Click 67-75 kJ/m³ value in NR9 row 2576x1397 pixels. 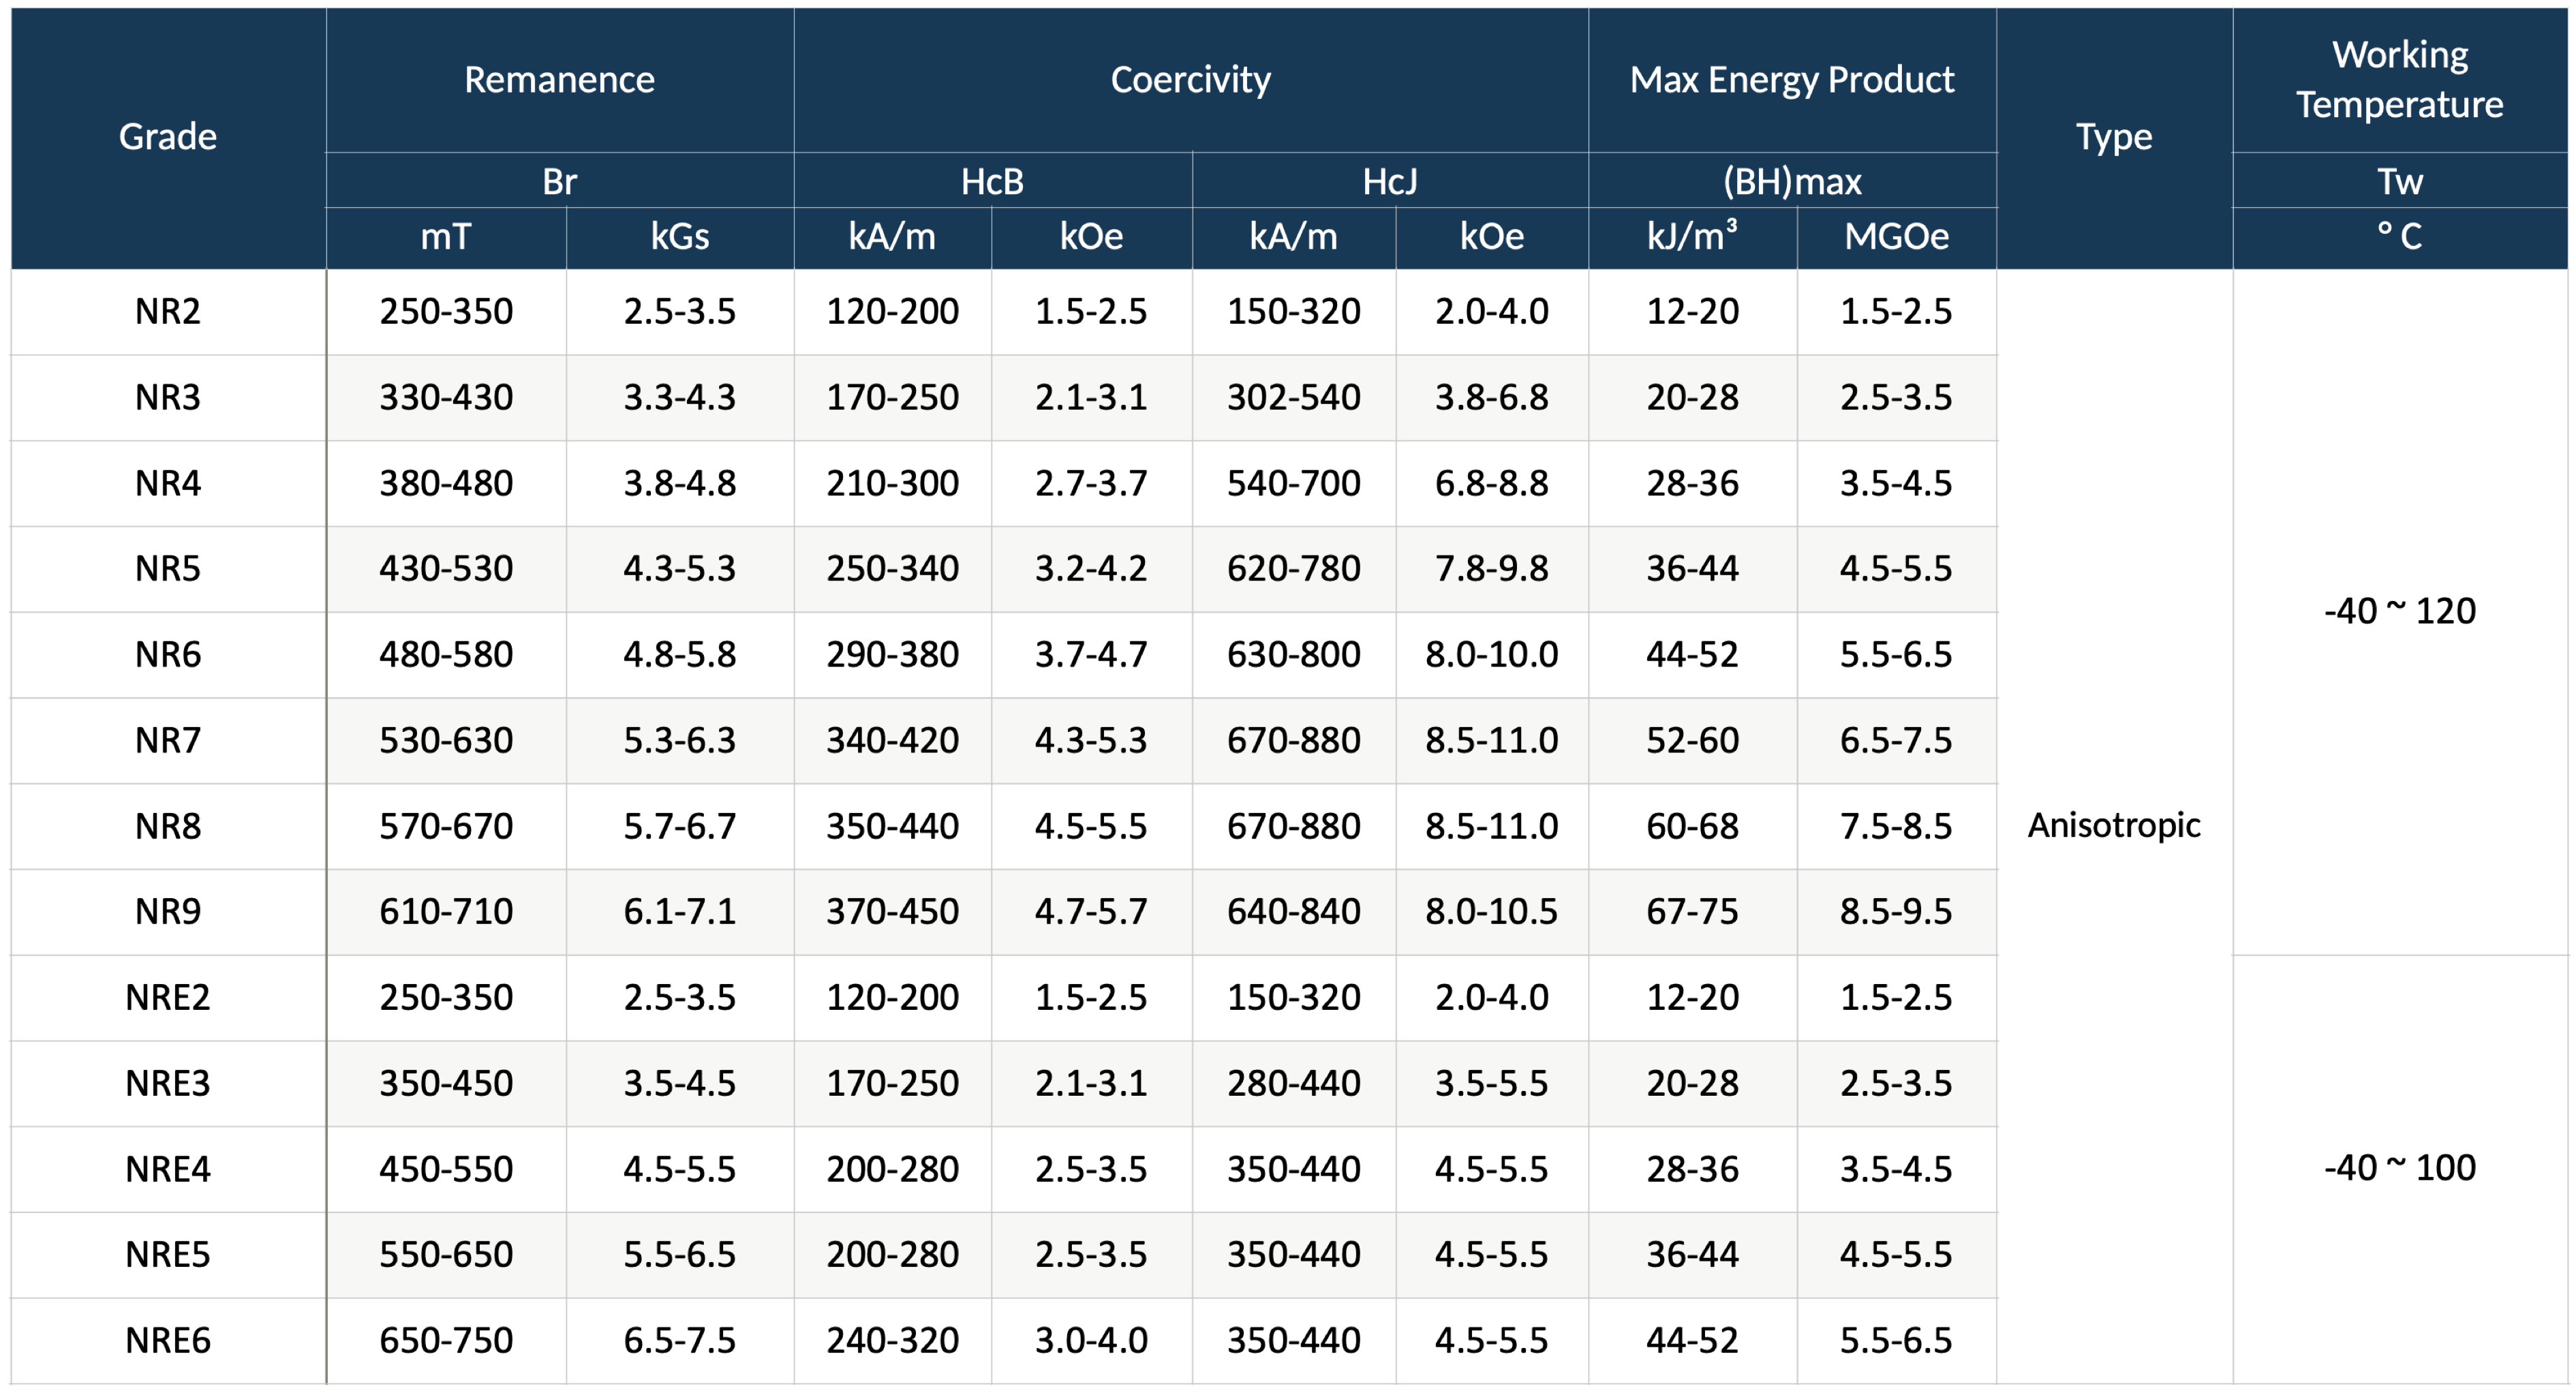coord(1692,912)
